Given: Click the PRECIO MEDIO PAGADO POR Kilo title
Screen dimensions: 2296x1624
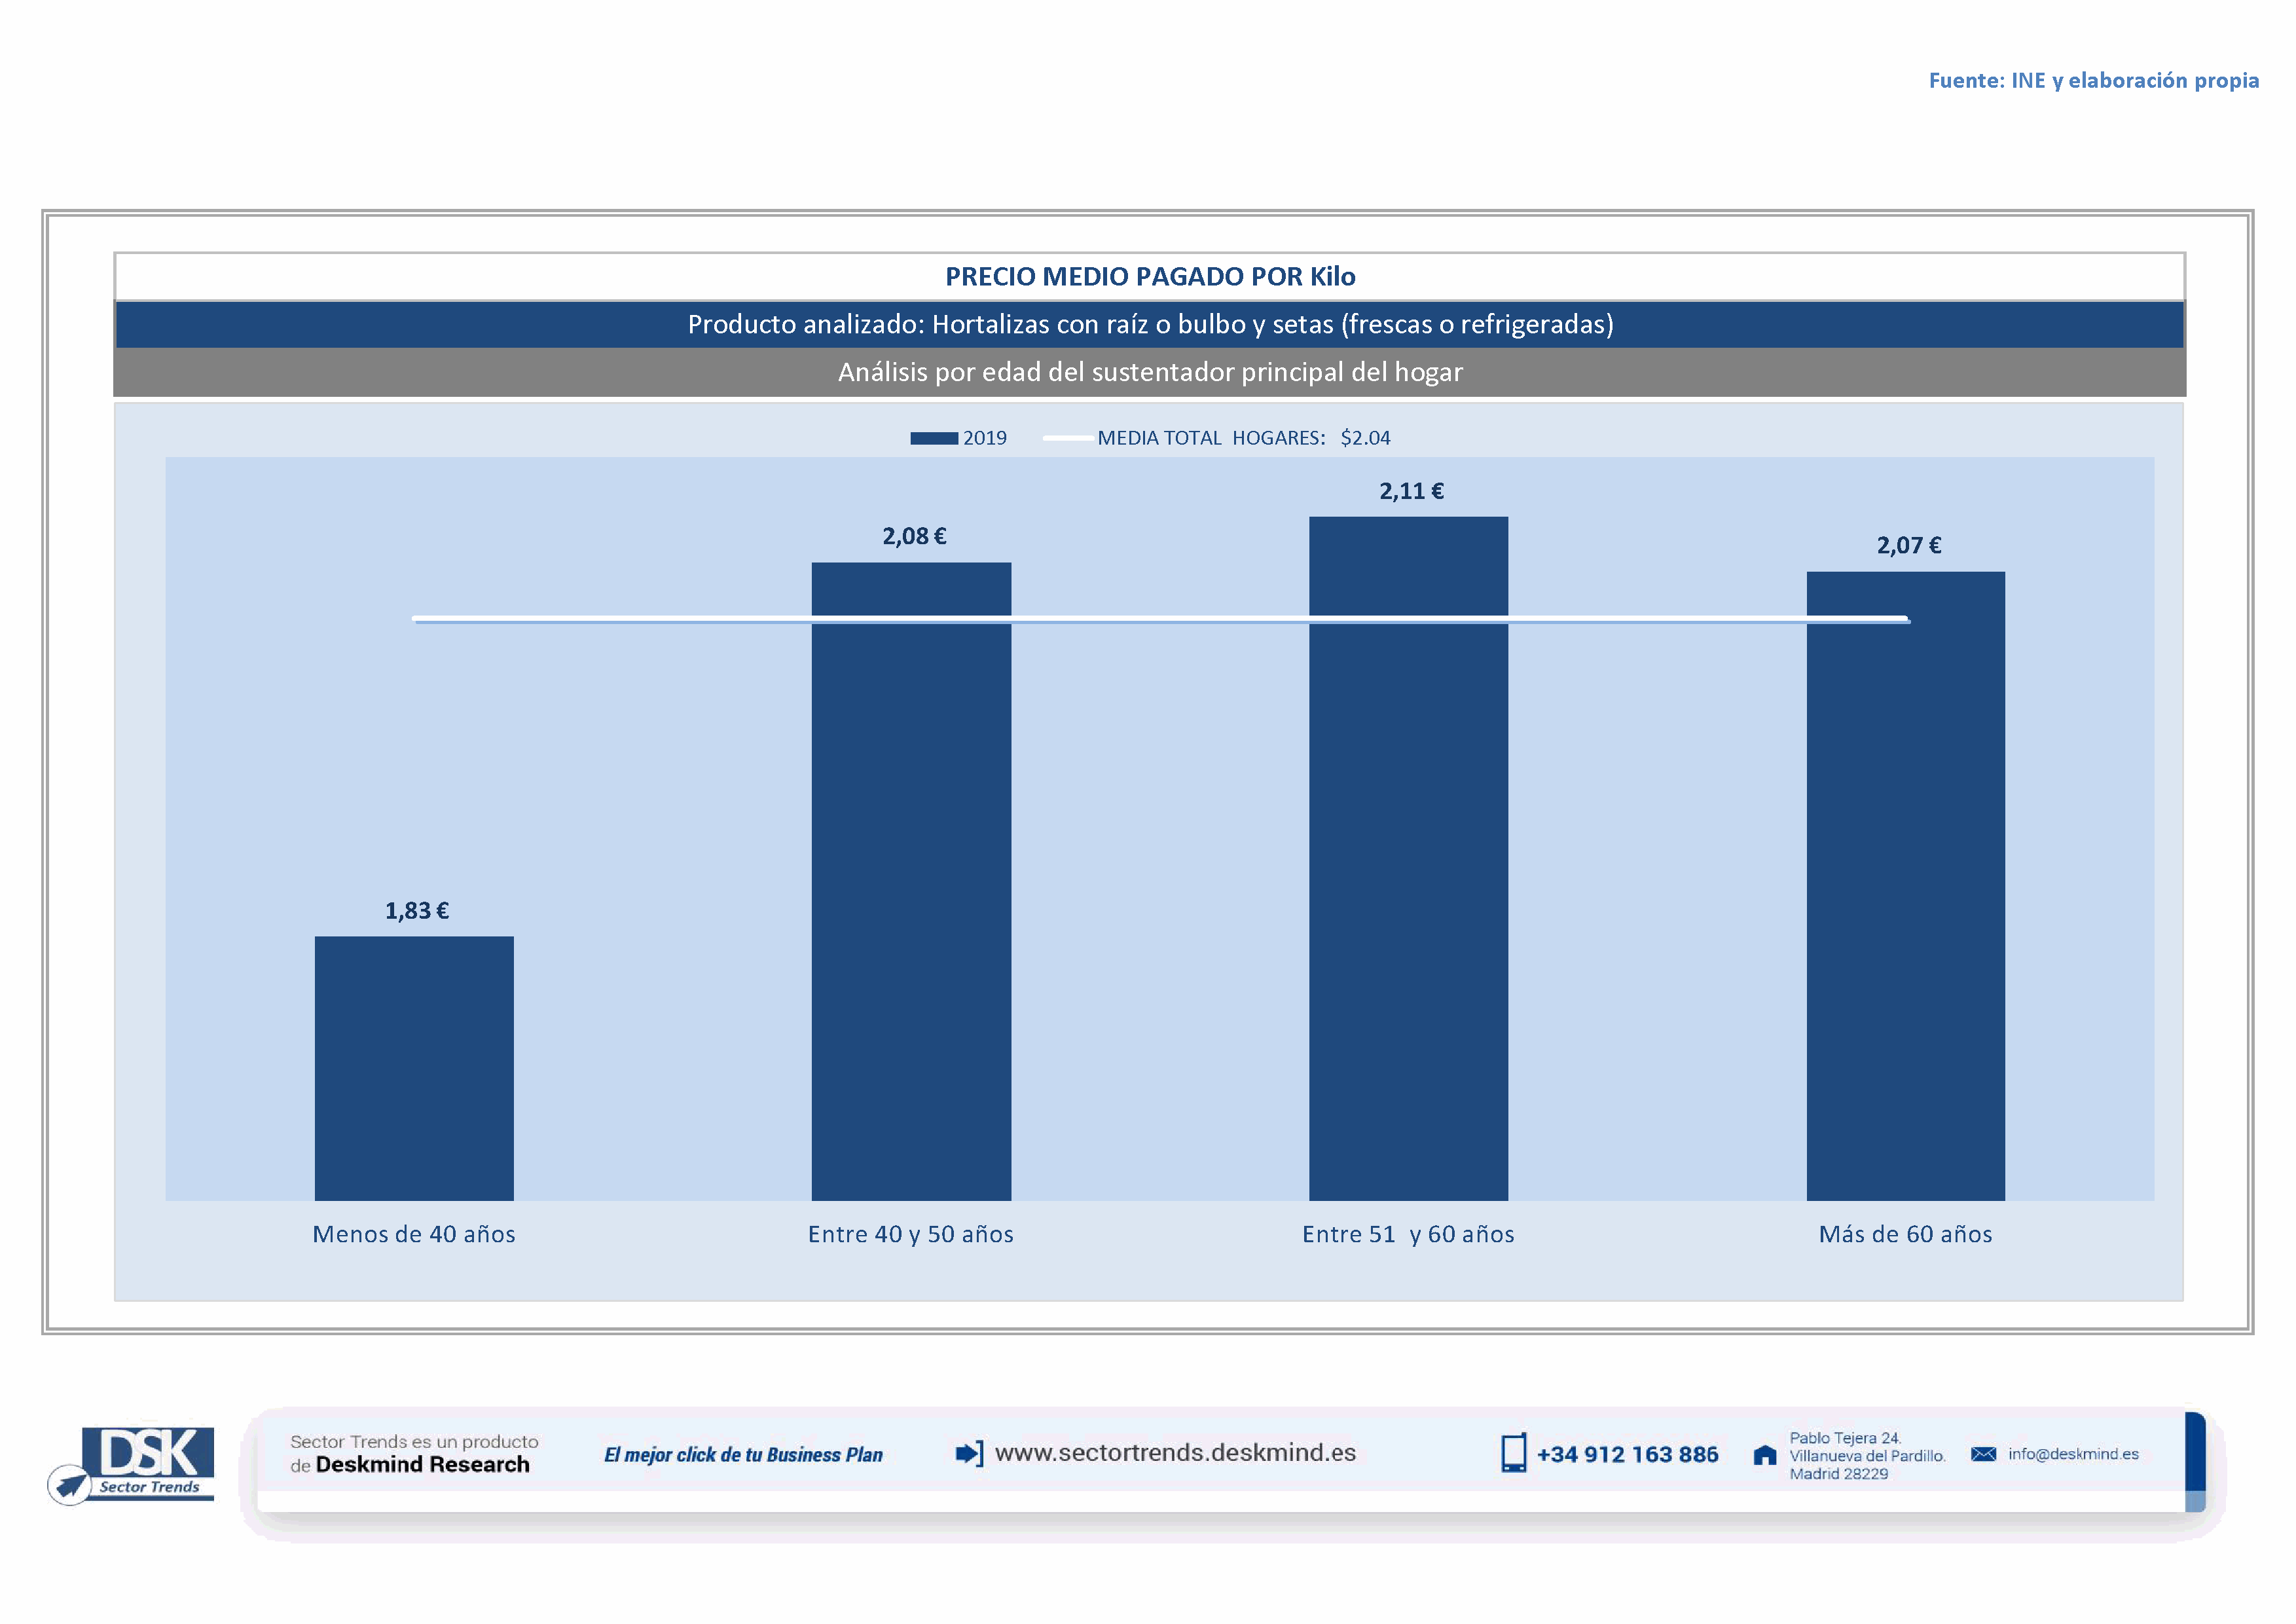Looking at the screenshot, I should [1150, 277].
